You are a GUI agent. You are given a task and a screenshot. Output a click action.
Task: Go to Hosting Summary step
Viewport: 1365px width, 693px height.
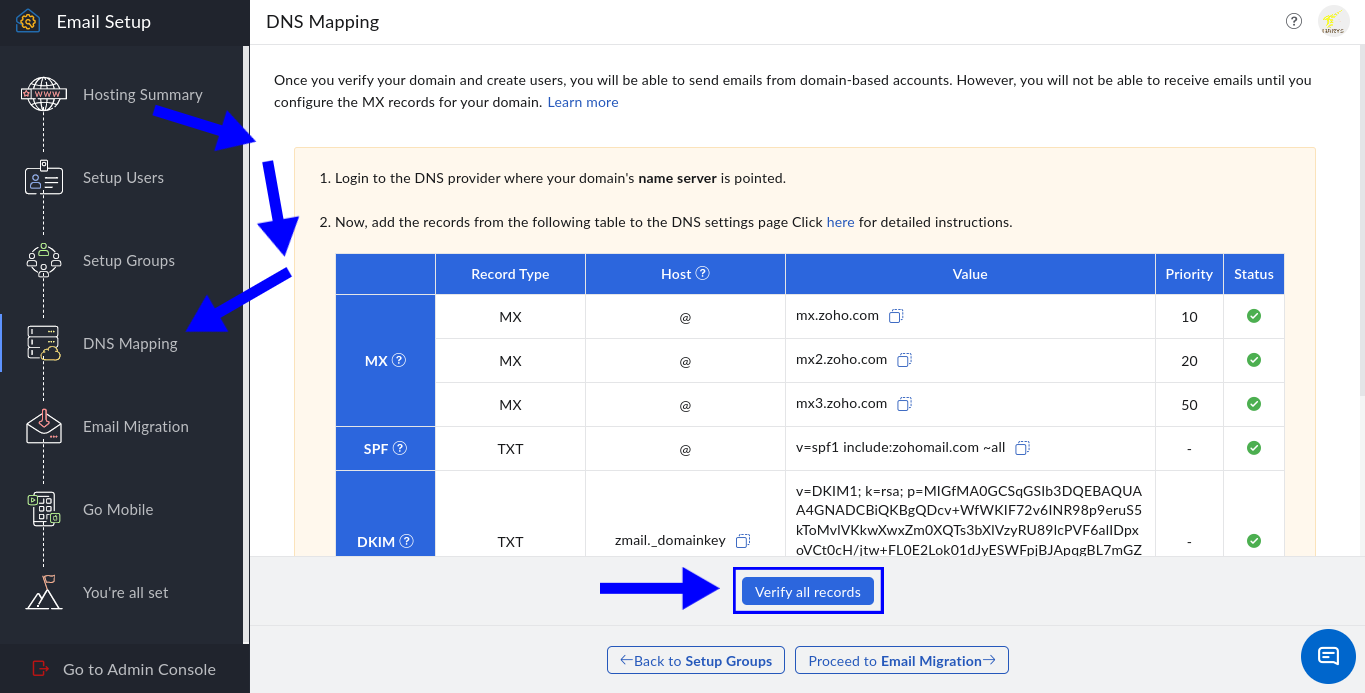click(142, 95)
